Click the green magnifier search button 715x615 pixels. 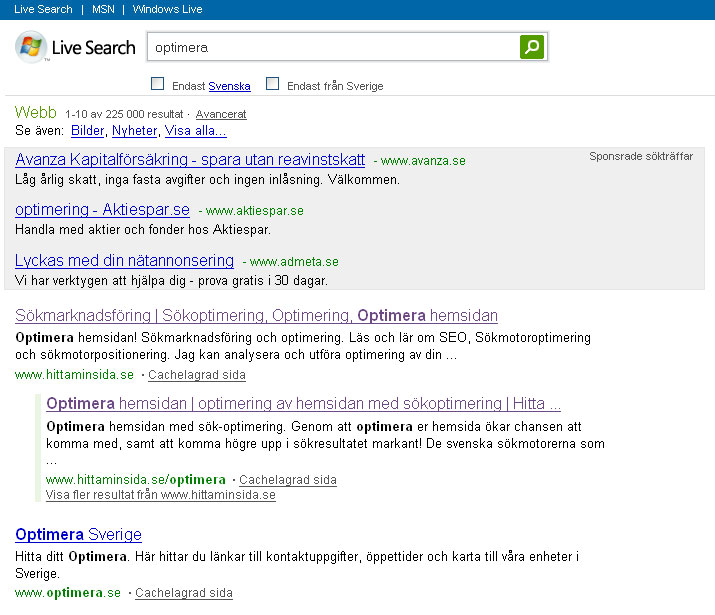[x=532, y=47]
